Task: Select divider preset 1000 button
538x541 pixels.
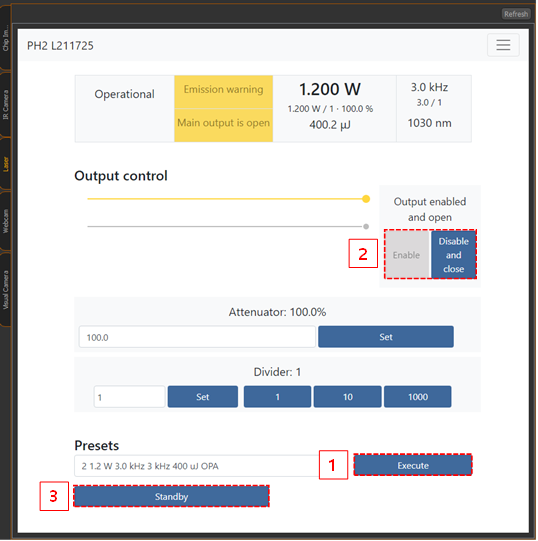Action: pyautogui.click(x=418, y=397)
